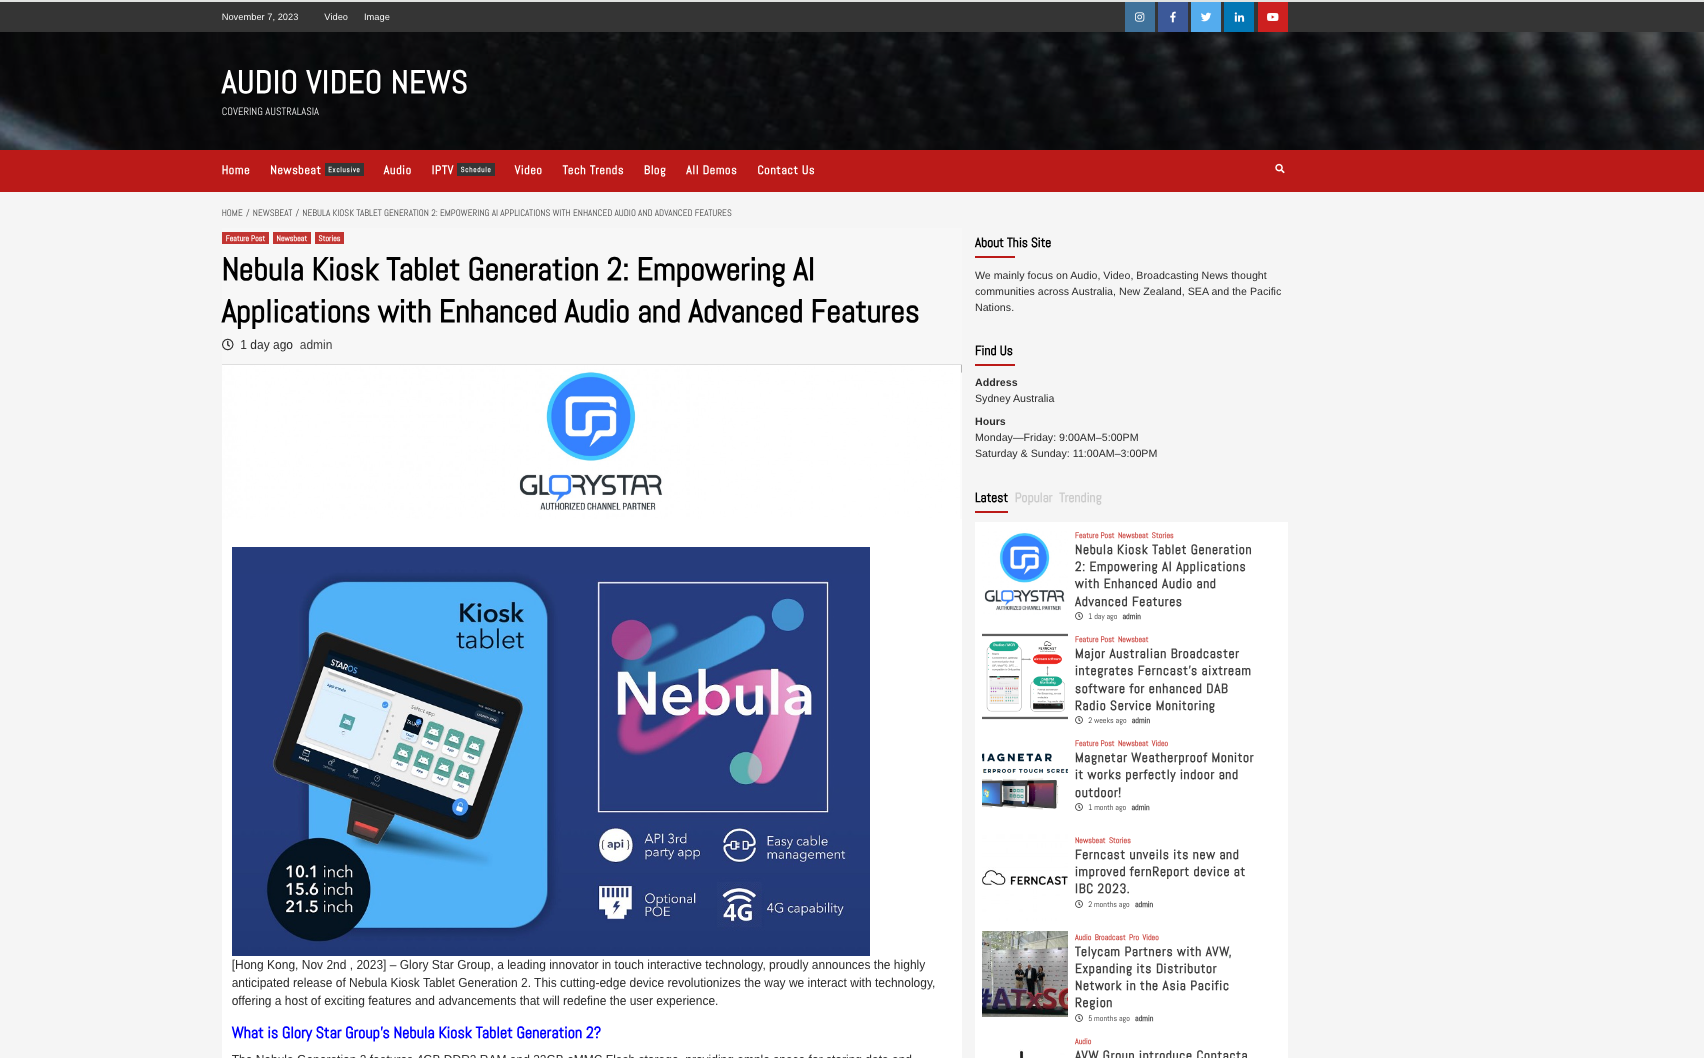This screenshot has width=1704, height=1058.
Task: Open the Tech Trends menu item
Action: (x=592, y=170)
